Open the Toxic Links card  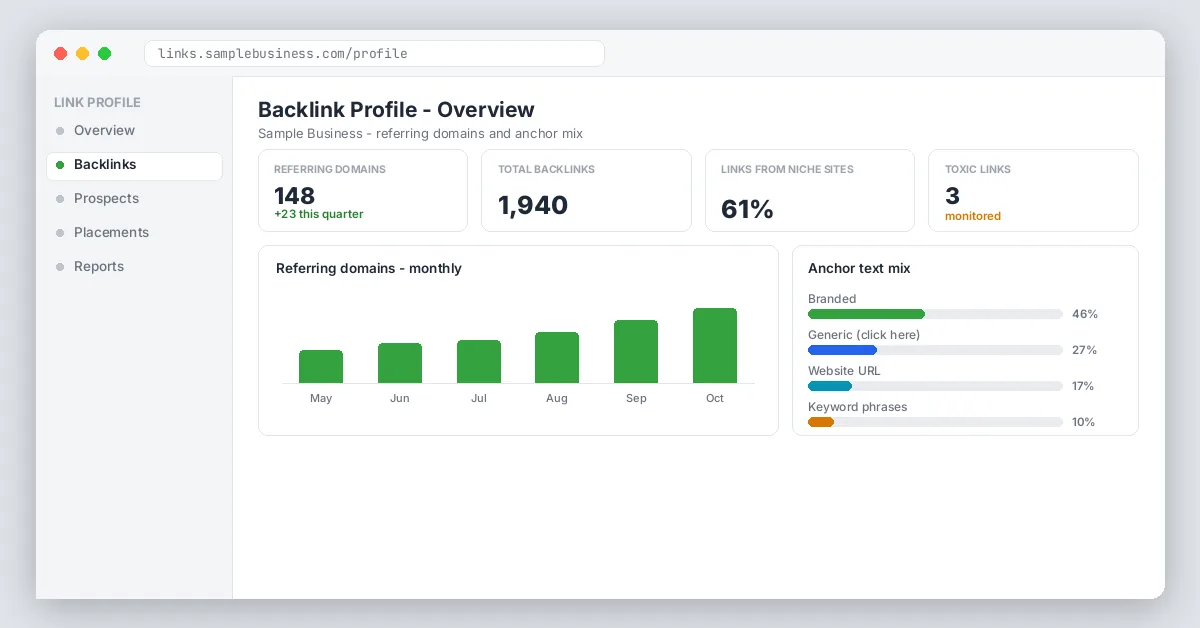(1033, 191)
